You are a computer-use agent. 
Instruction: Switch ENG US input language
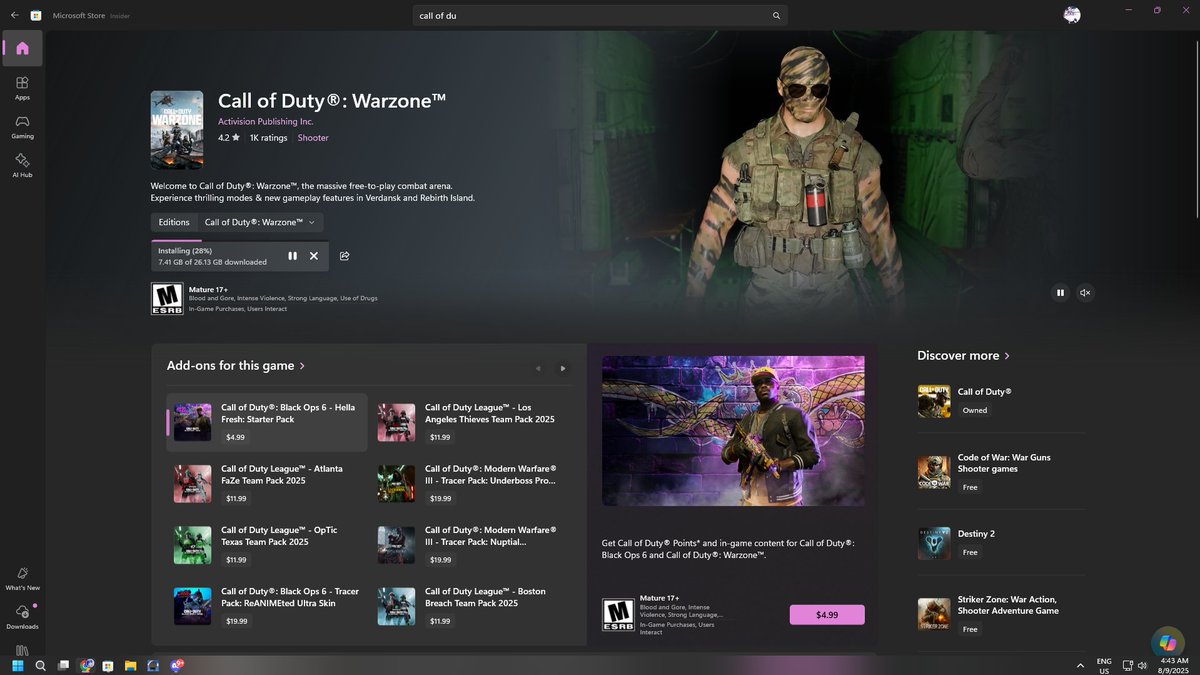pos(1104,665)
